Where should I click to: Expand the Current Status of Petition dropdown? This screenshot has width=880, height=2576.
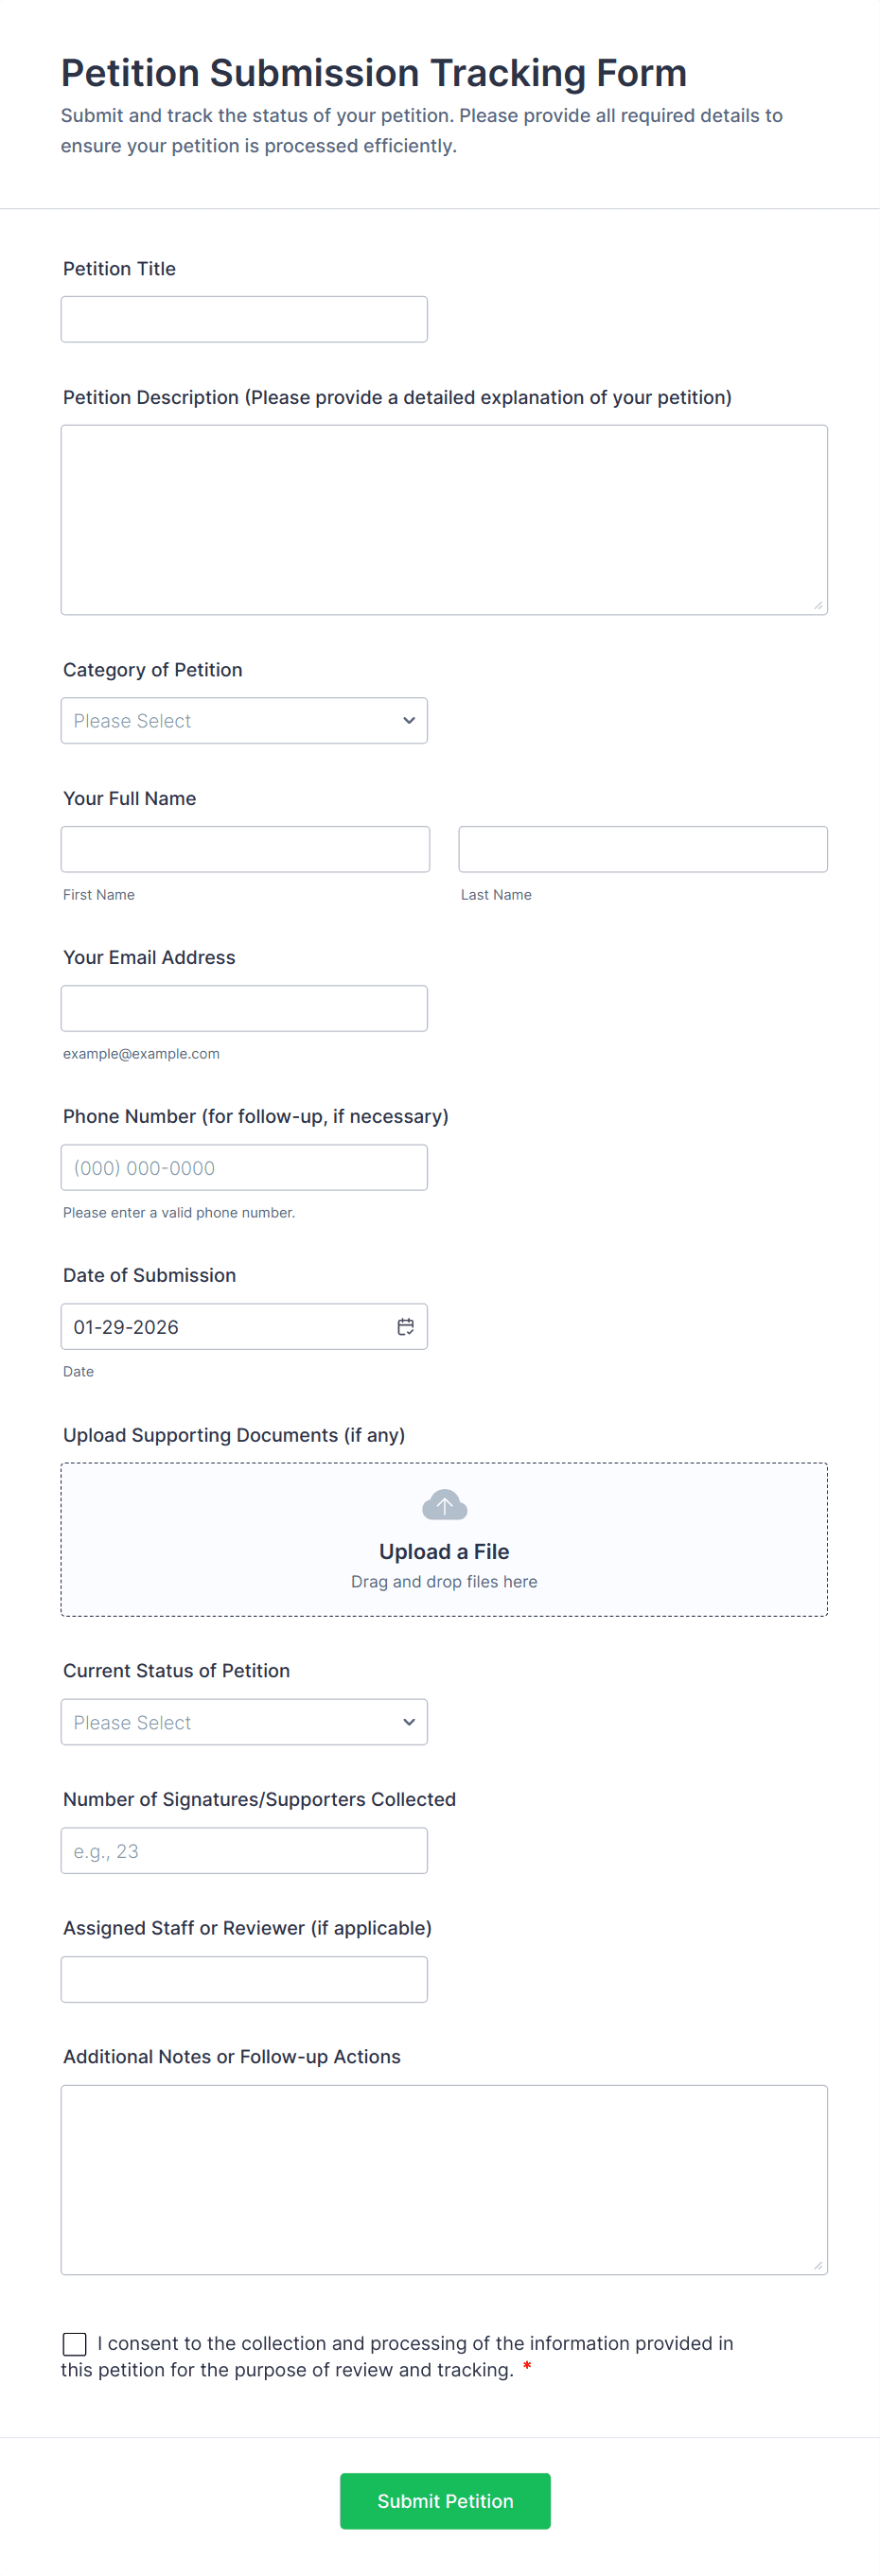[x=244, y=1722]
